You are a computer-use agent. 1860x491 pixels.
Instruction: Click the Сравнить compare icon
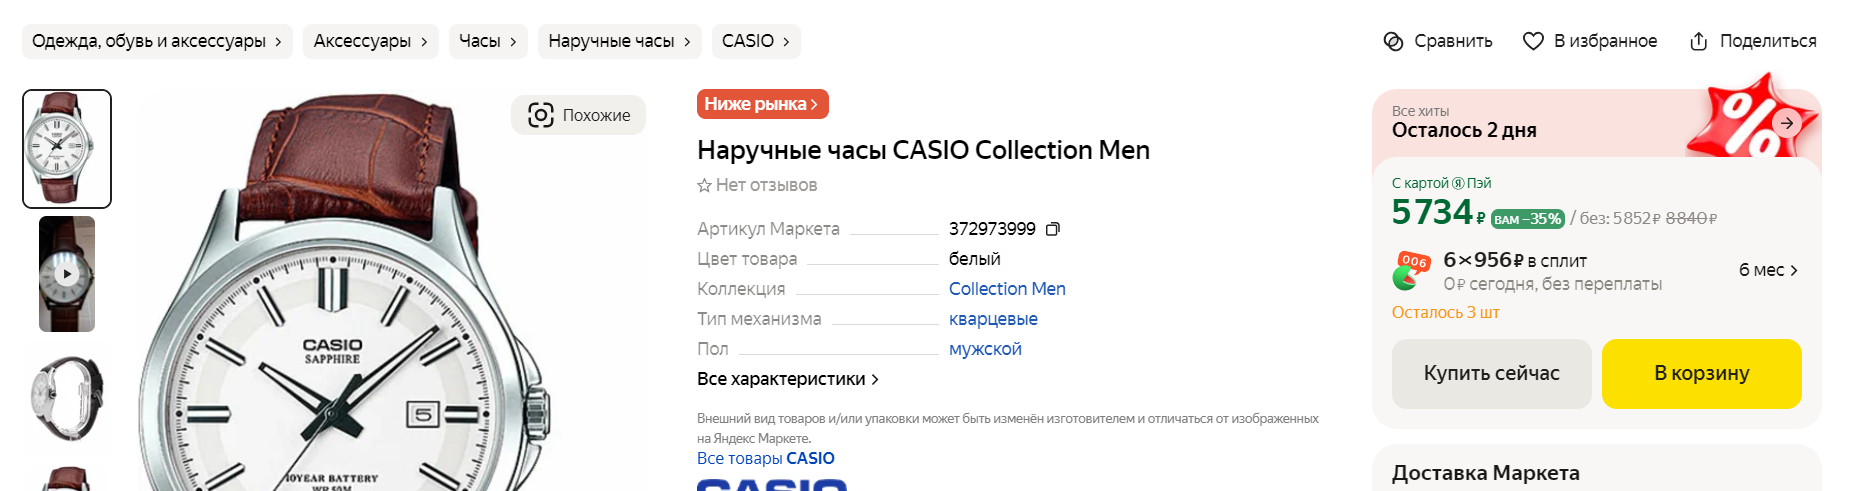point(1393,41)
